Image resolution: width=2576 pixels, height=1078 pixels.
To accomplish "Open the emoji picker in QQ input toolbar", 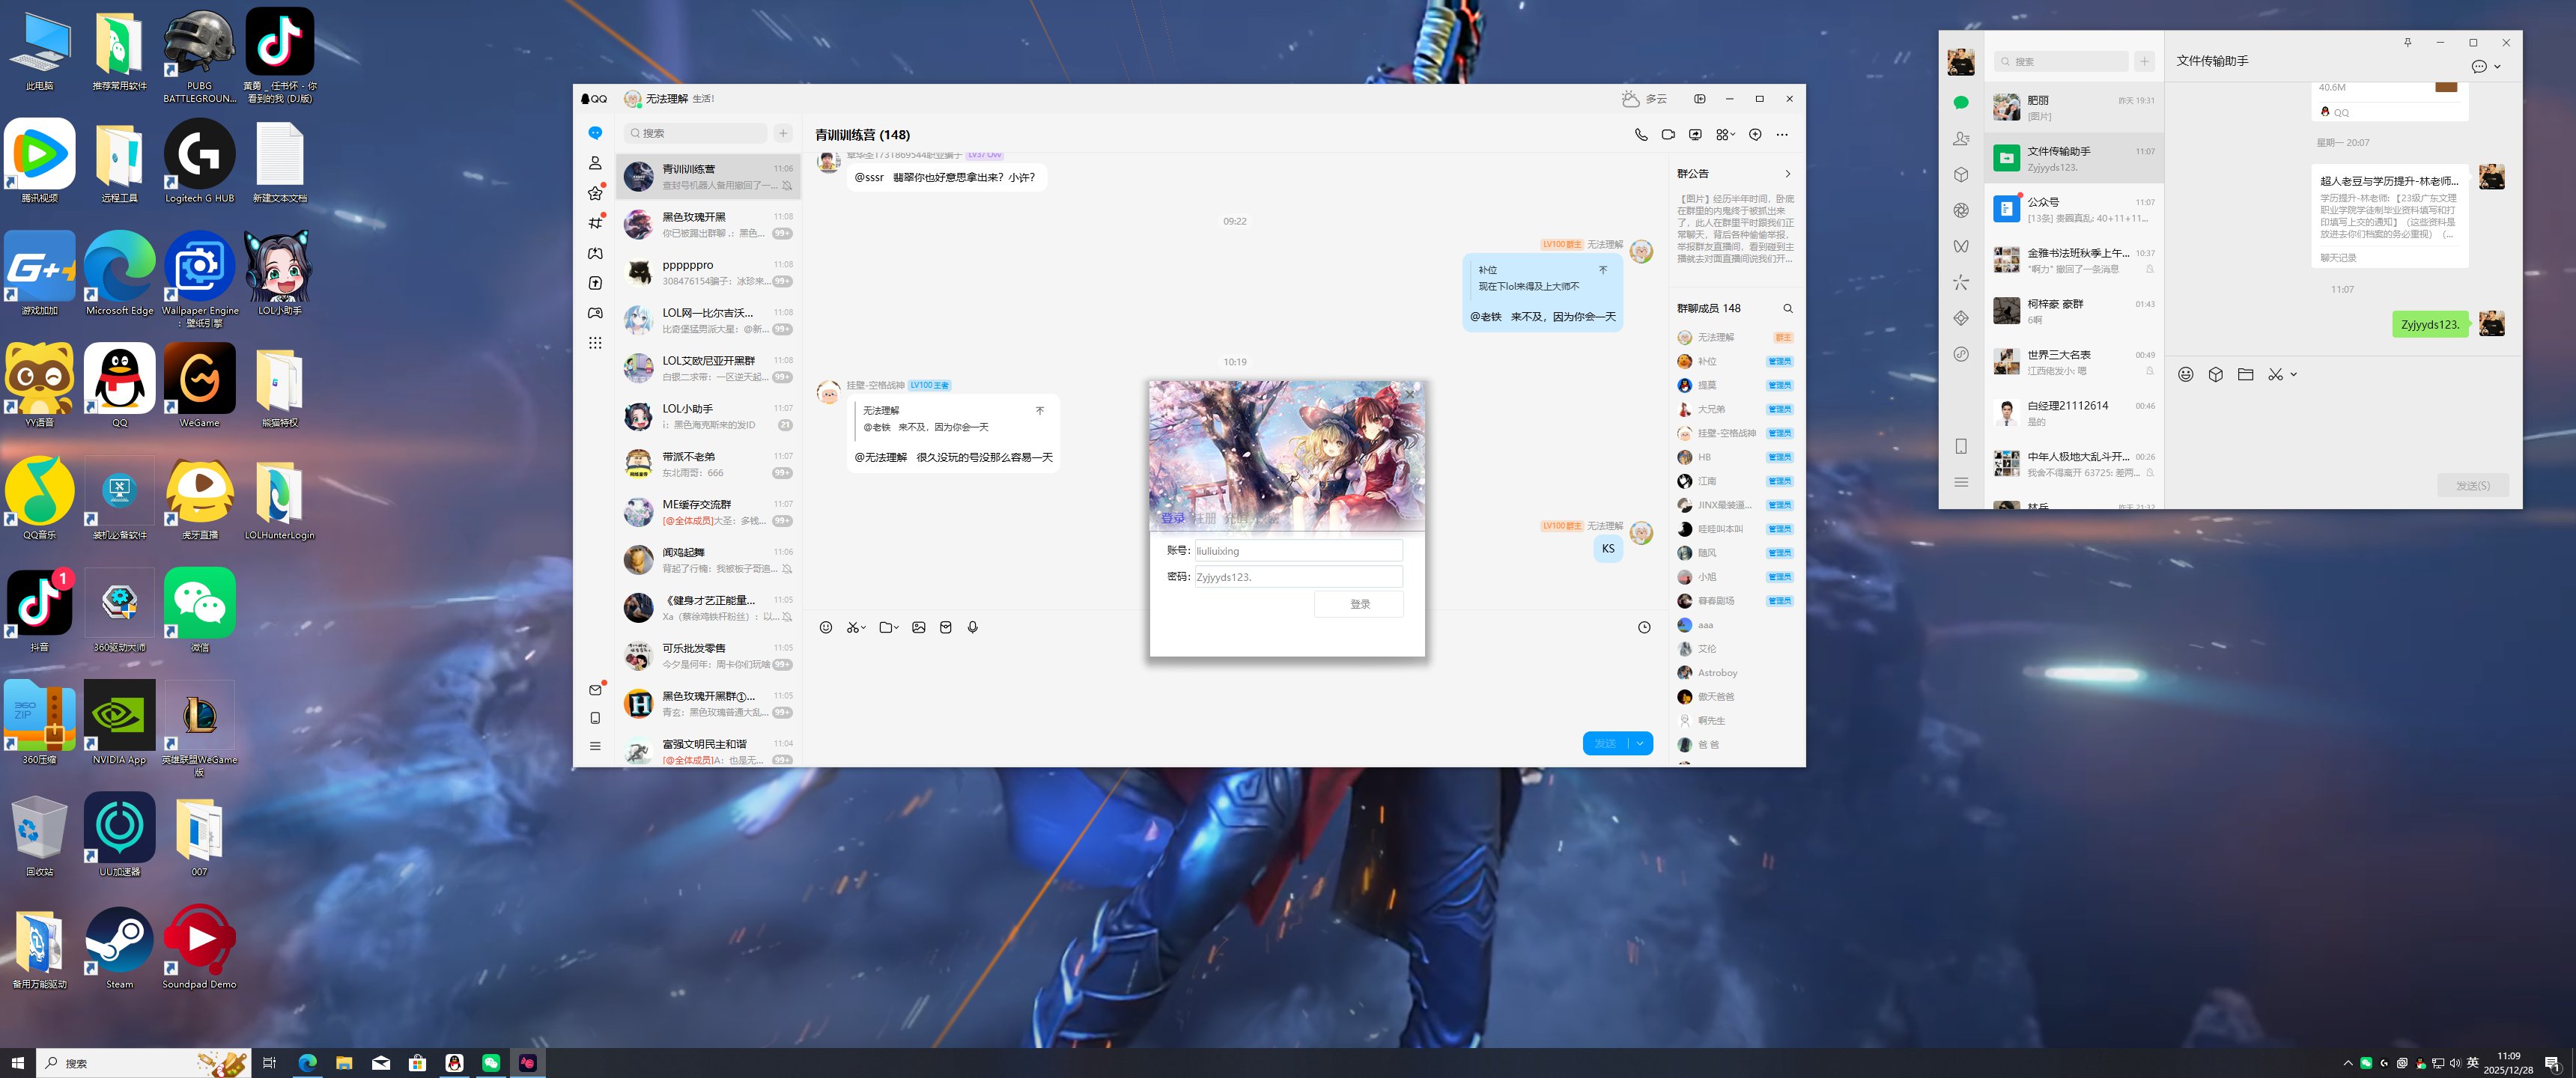I will click(826, 627).
